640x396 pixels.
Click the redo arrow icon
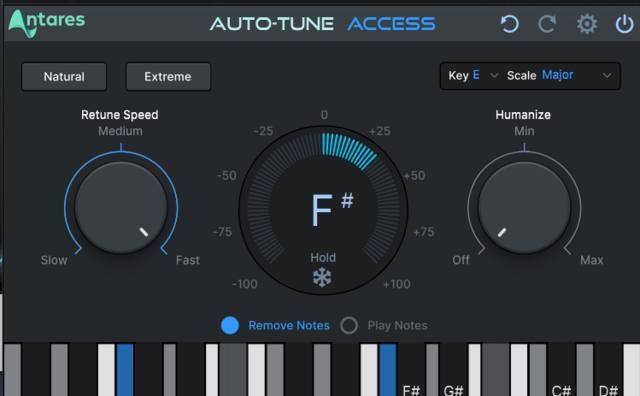click(547, 24)
